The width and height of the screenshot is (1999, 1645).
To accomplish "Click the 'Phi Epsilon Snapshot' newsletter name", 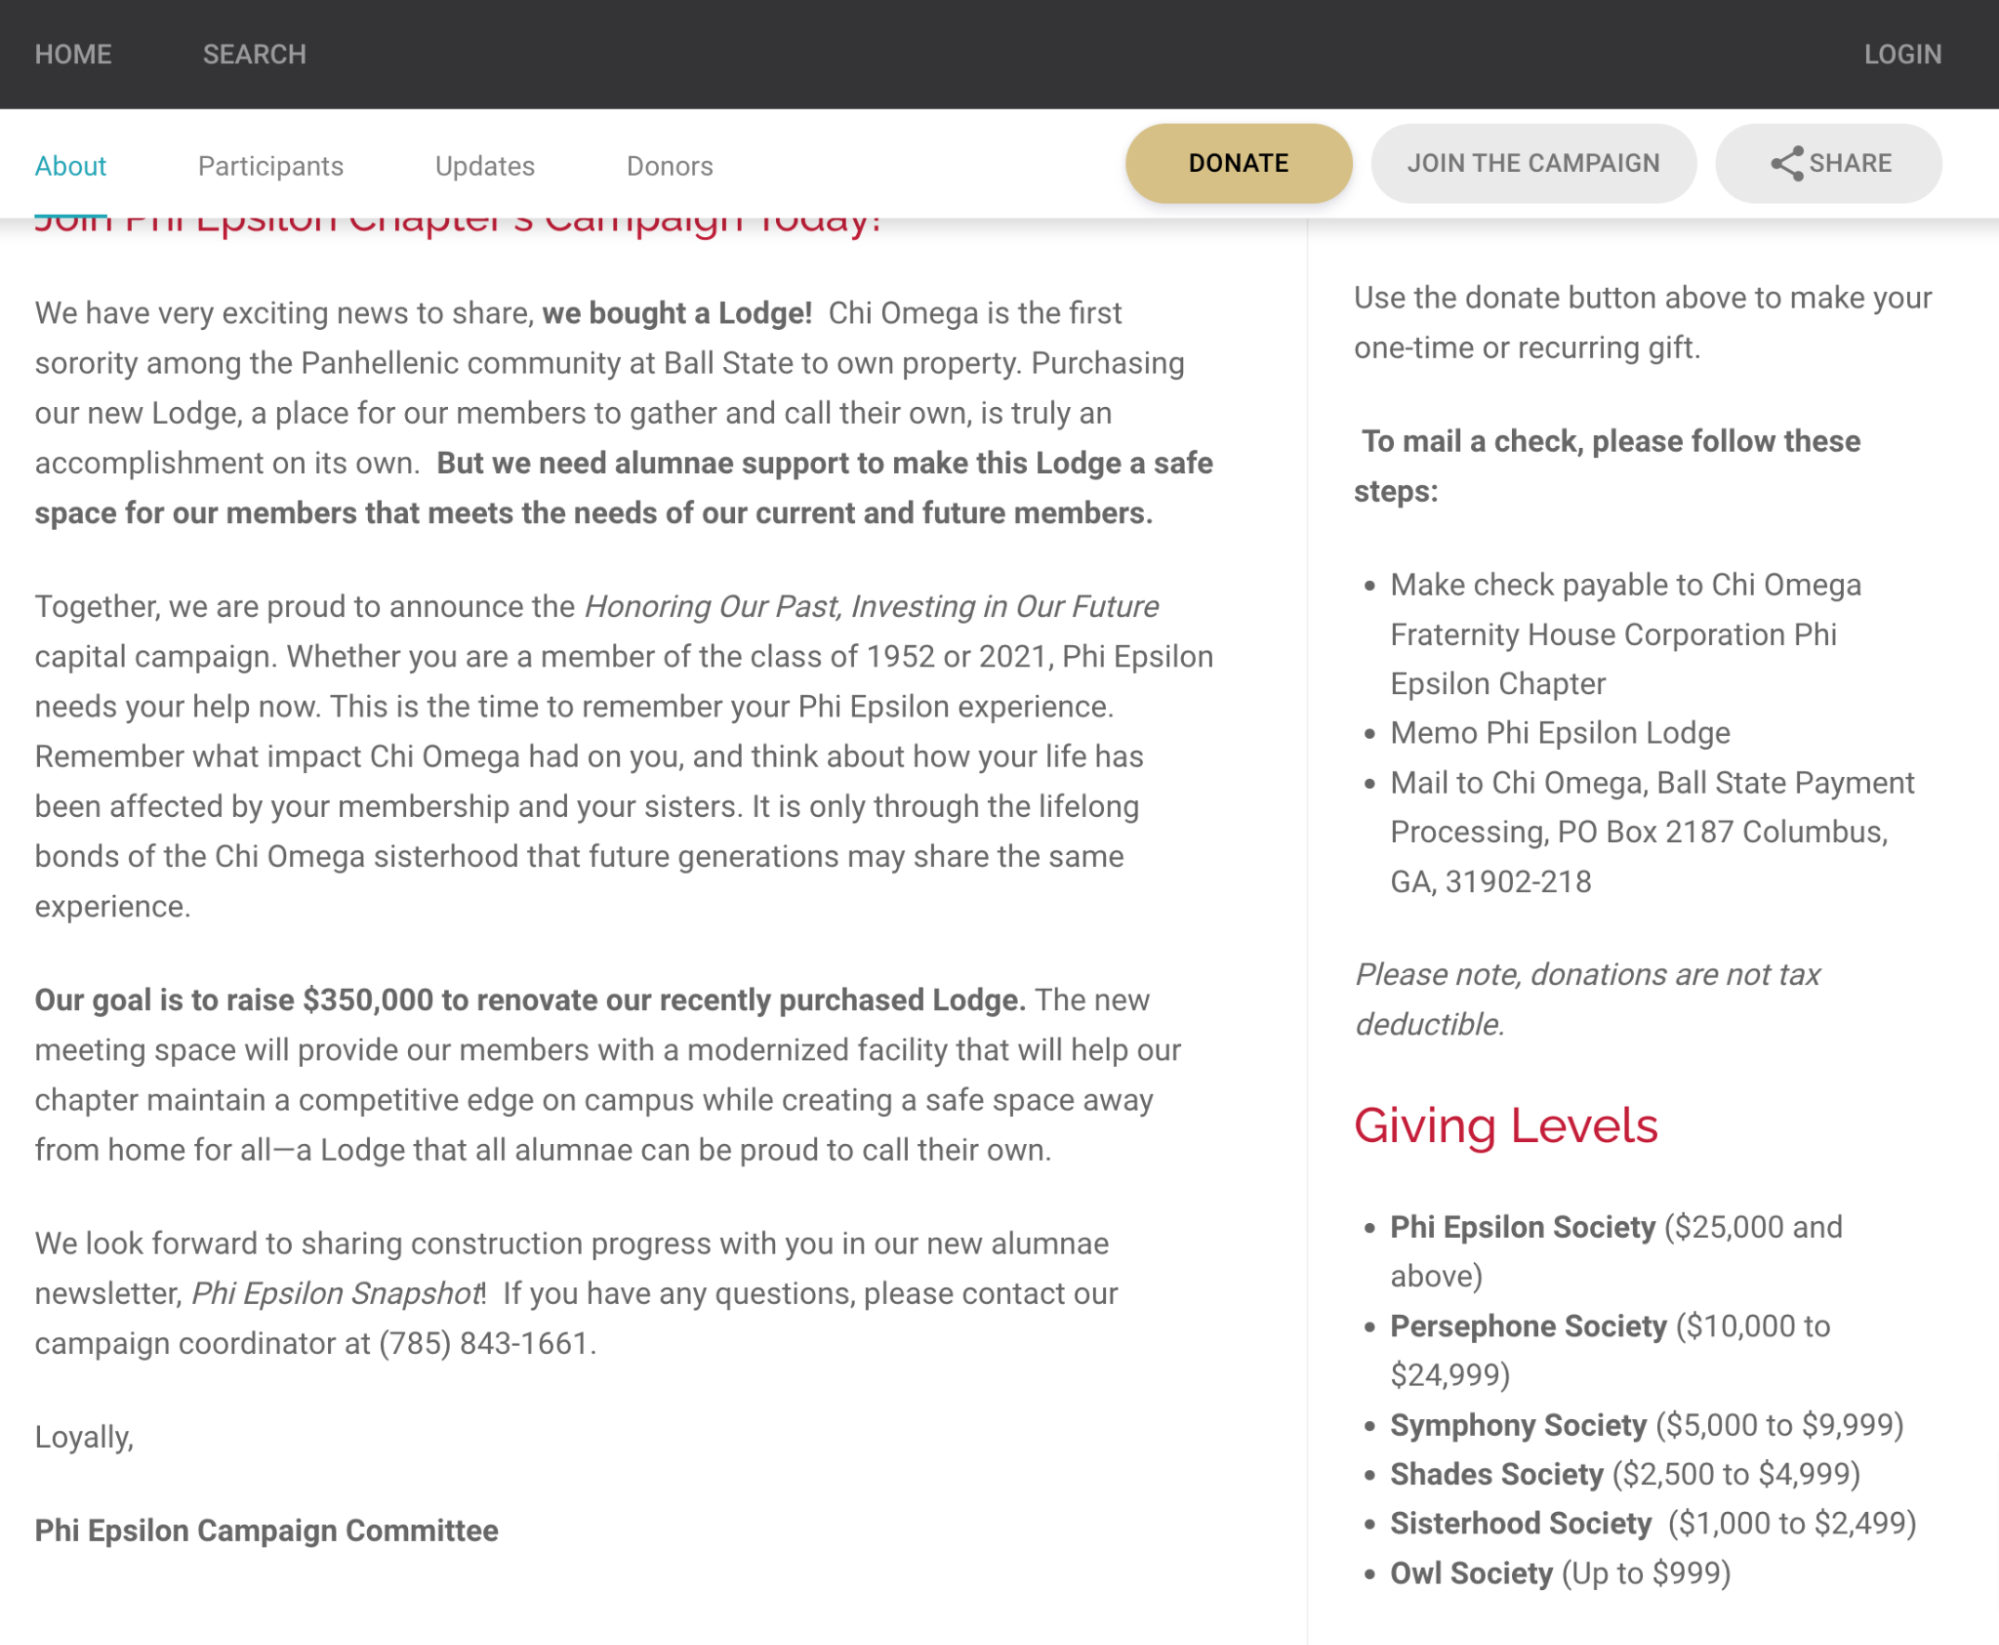I will point(337,1293).
